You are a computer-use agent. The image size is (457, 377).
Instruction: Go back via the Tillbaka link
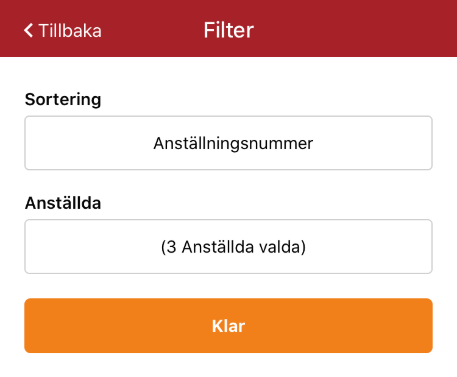[x=63, y=30]
